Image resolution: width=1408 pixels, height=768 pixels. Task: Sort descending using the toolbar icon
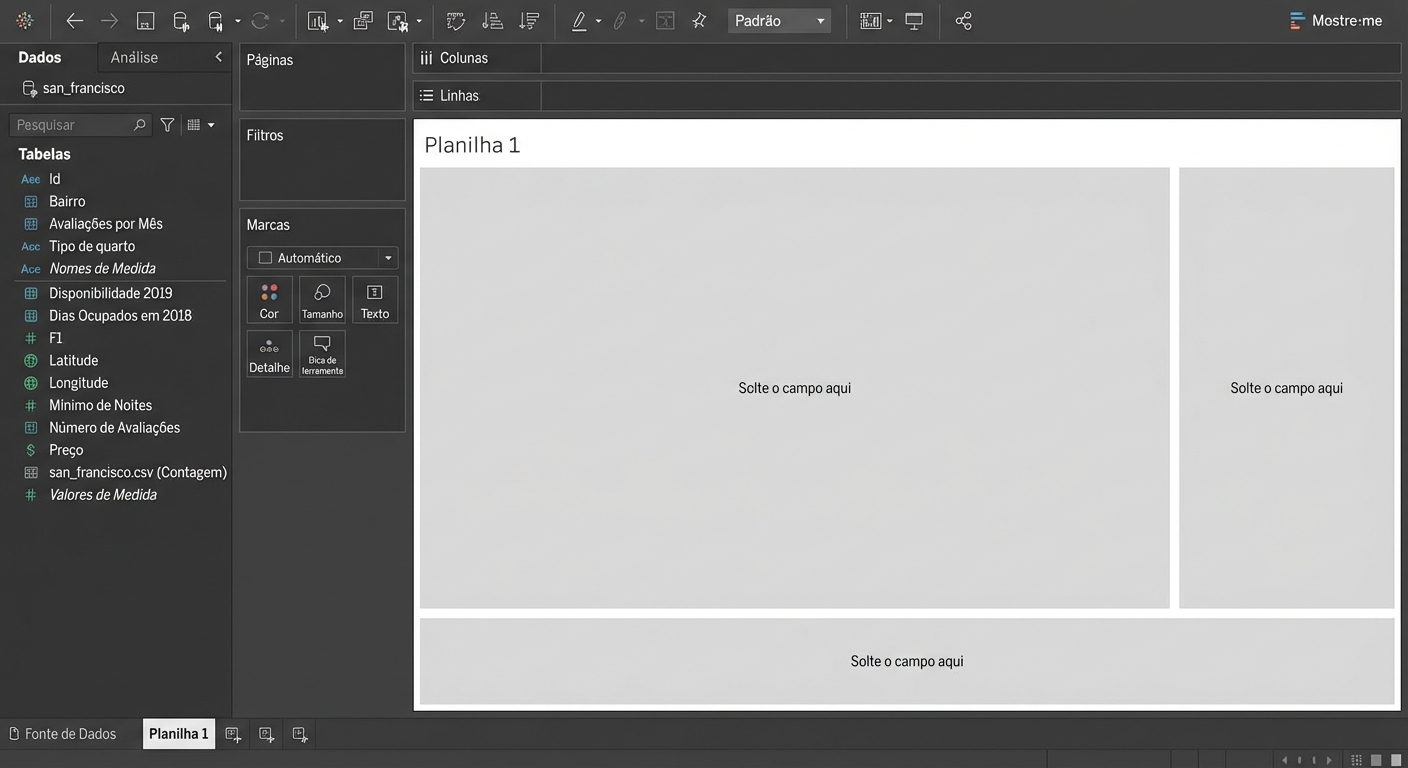[530, 21]
